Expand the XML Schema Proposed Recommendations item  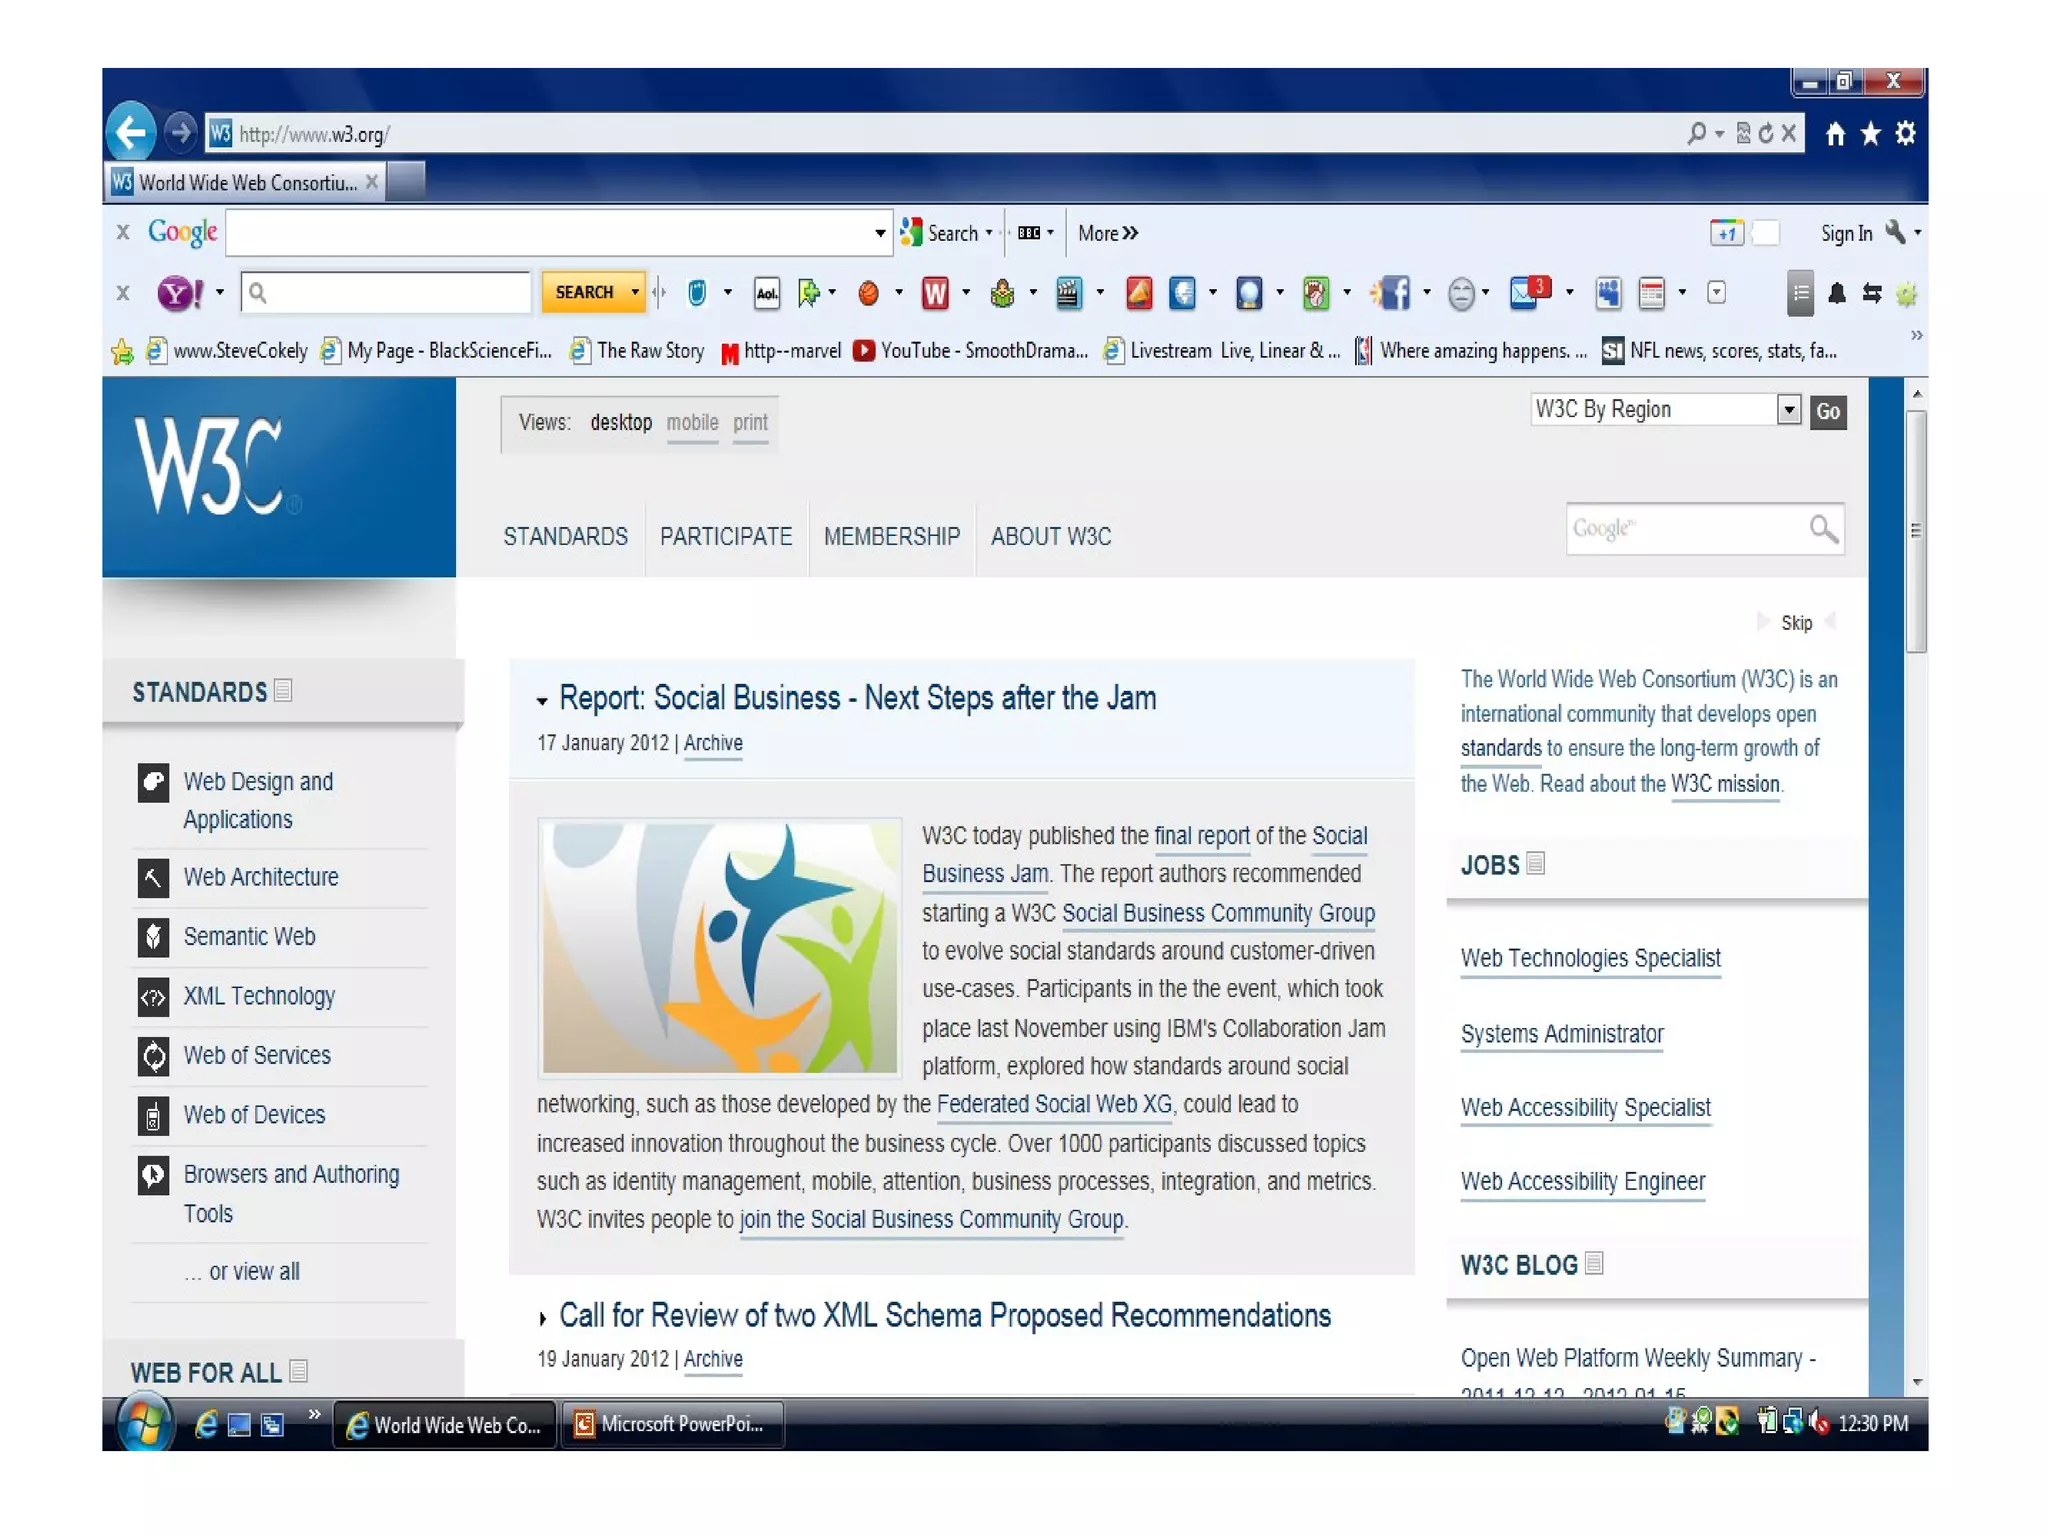tap(542, 1318)
